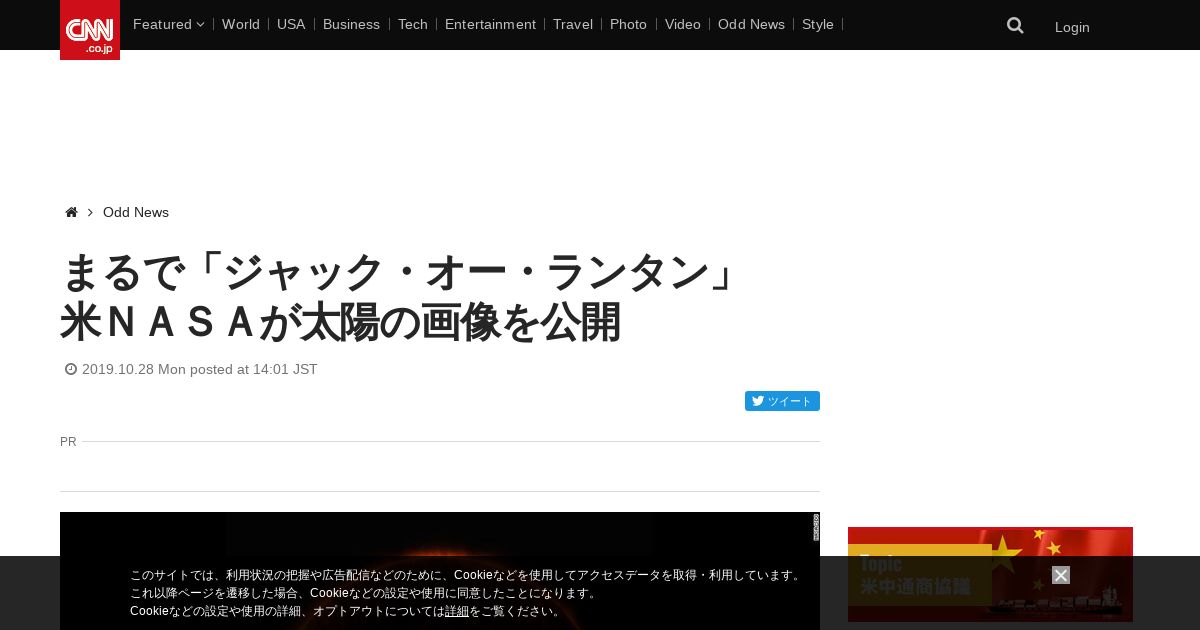Image resolution: width=1200 pixels, height=630 pixels.
Task: Open the Entertainment section
Action: coord(490,24)
